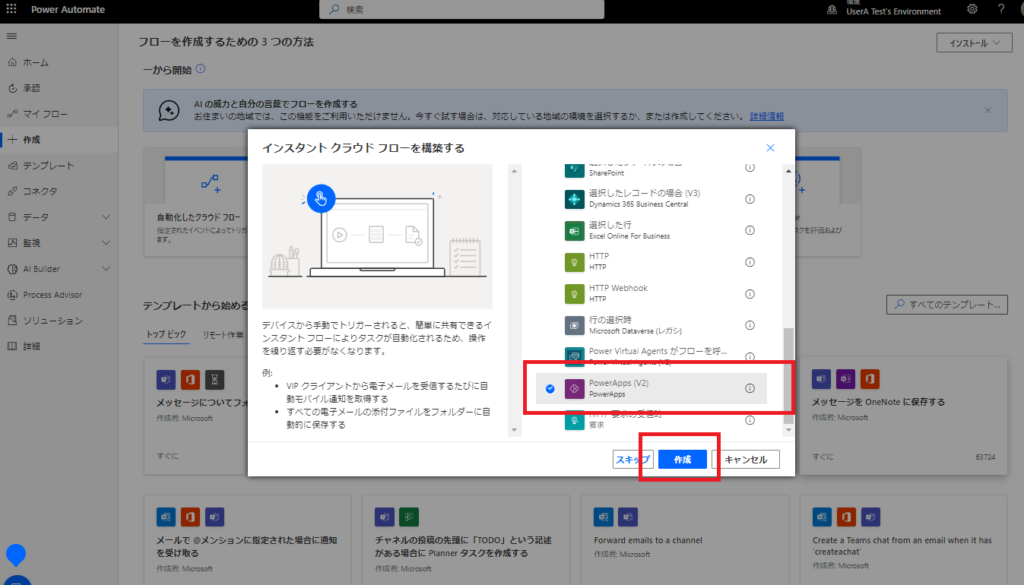Expand the AI Builder section in sidebar
The height and width of the screenshot is (585, 1024).
106,269
